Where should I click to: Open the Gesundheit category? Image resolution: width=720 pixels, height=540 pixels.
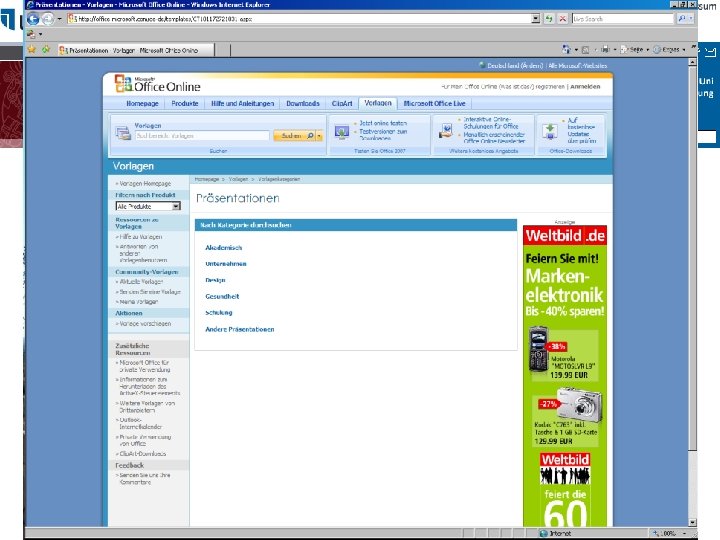click(222, 297)
